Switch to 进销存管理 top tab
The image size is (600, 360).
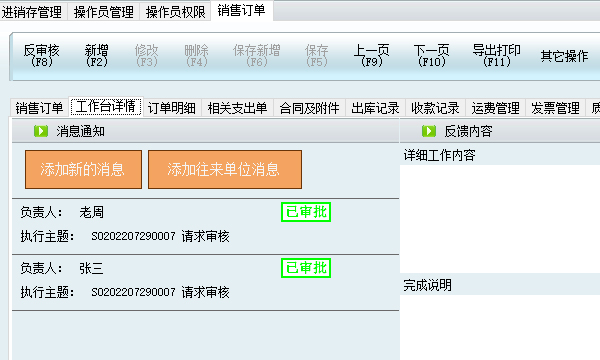click(32, 11)
